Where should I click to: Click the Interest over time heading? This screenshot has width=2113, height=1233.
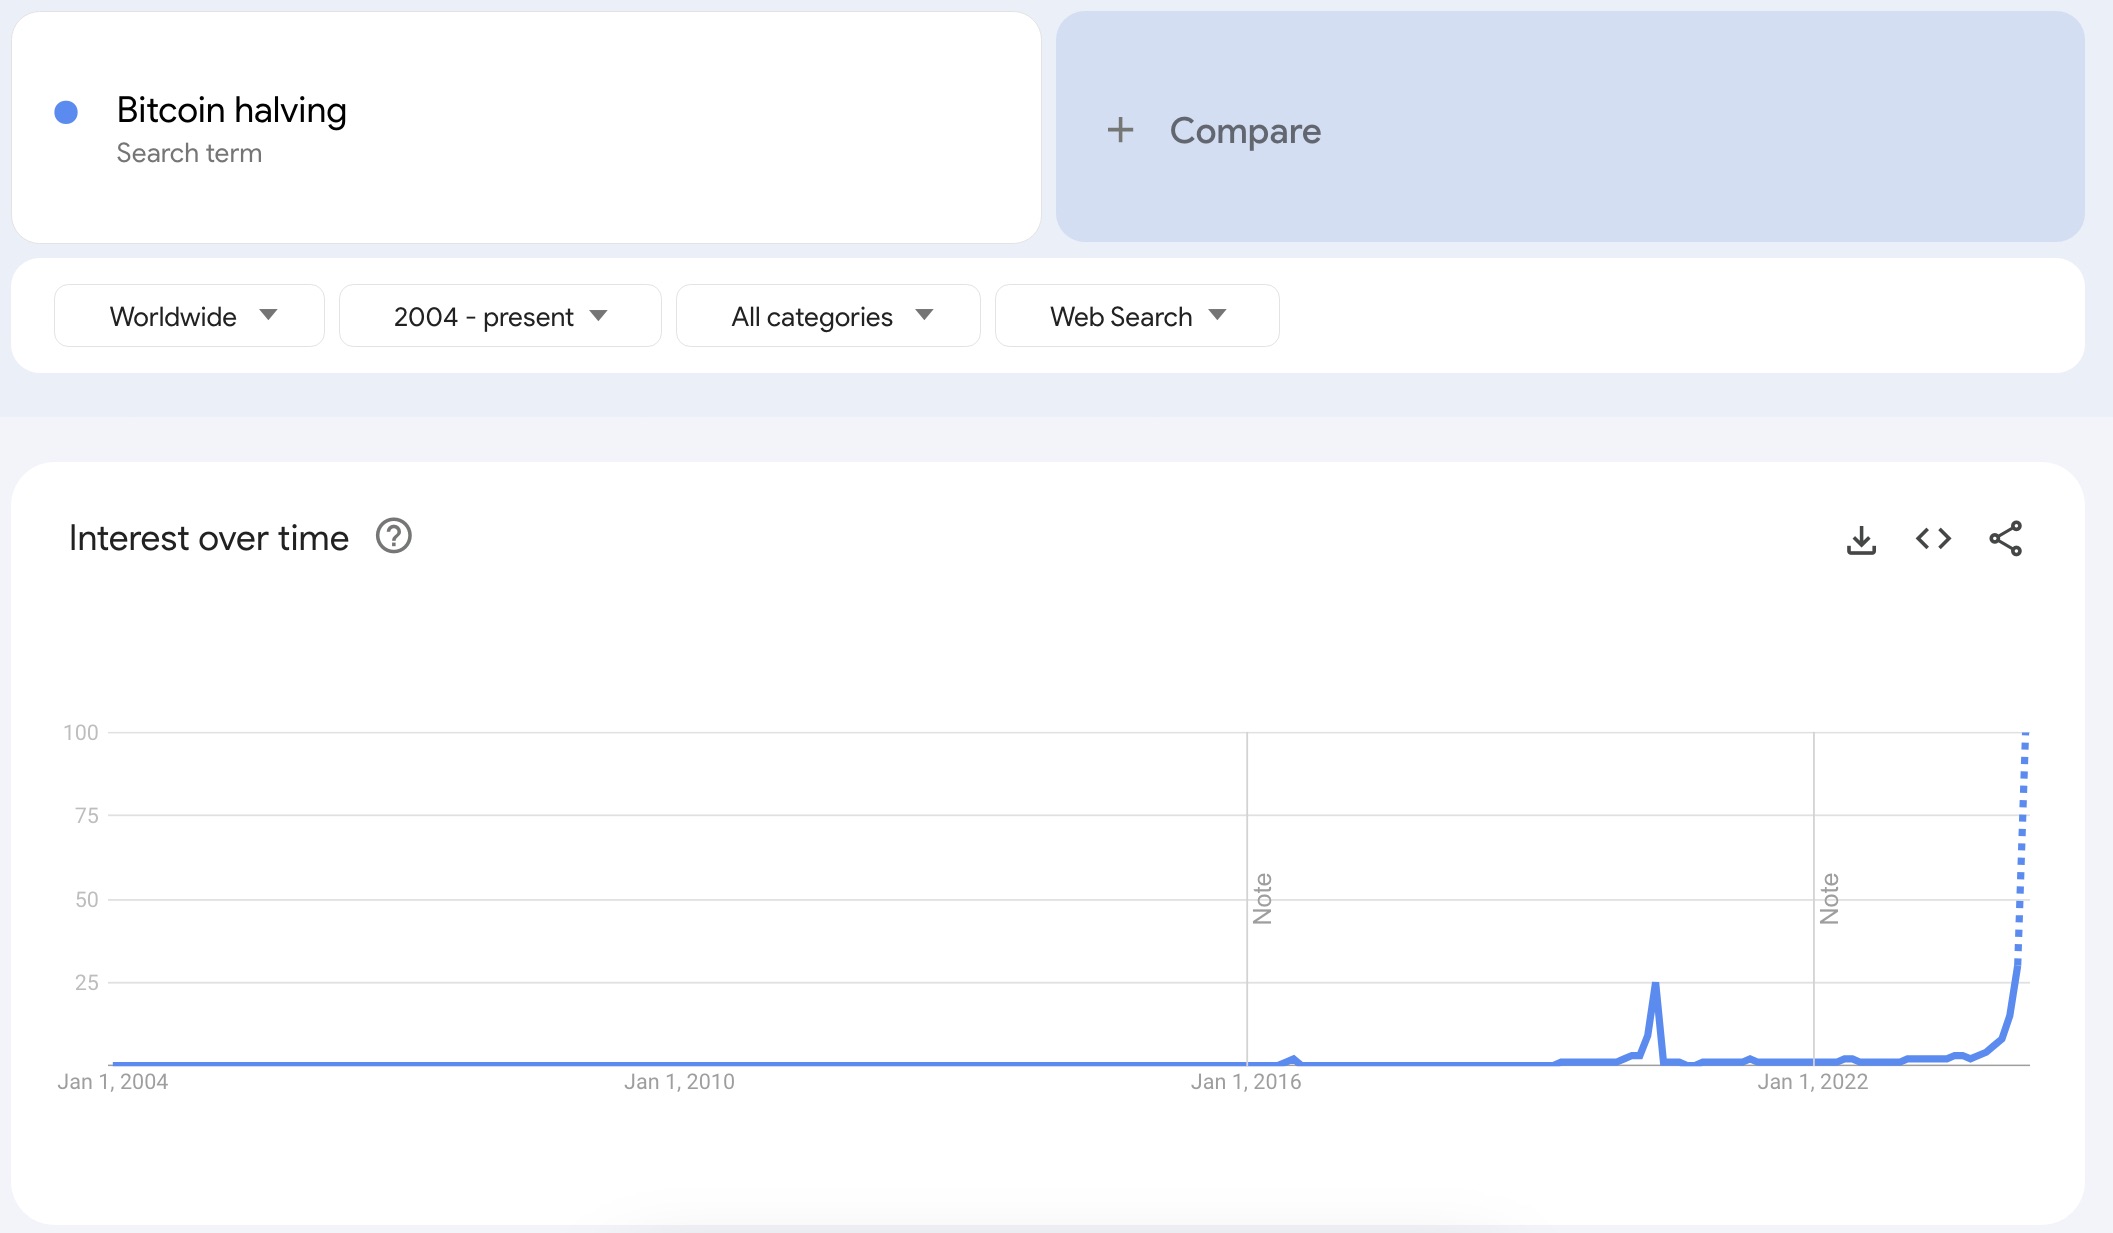point(209,538)
